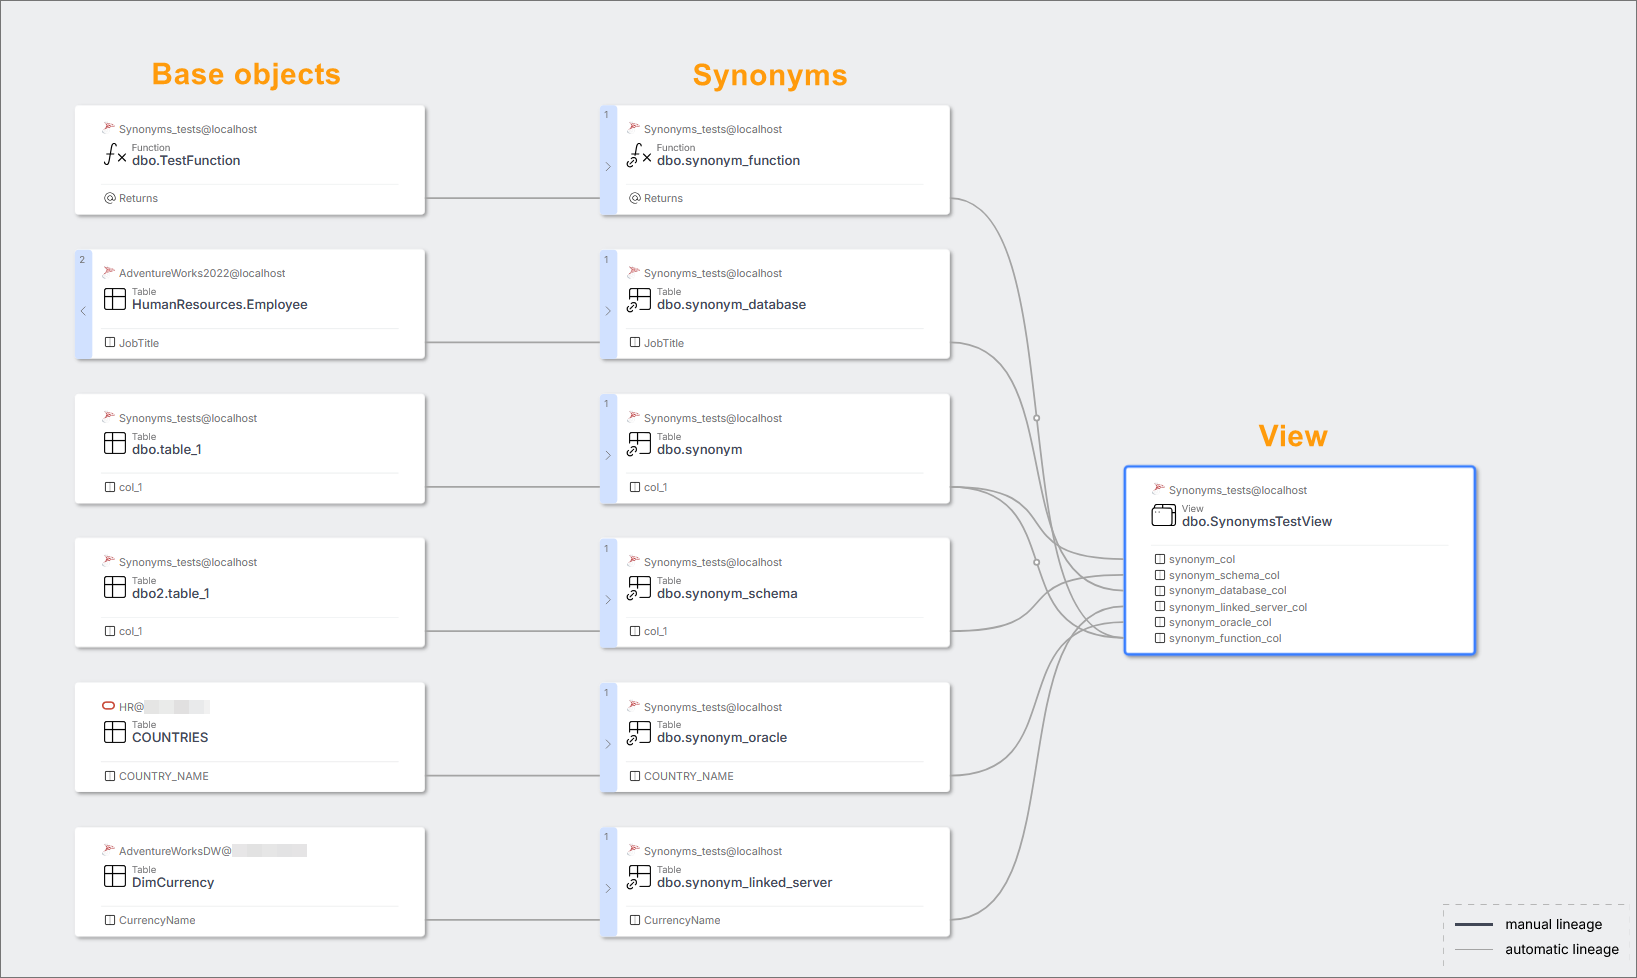Click the synonym_schema_col column in the view
This screenshot has width=1637, height=978.
[1224, 575]
